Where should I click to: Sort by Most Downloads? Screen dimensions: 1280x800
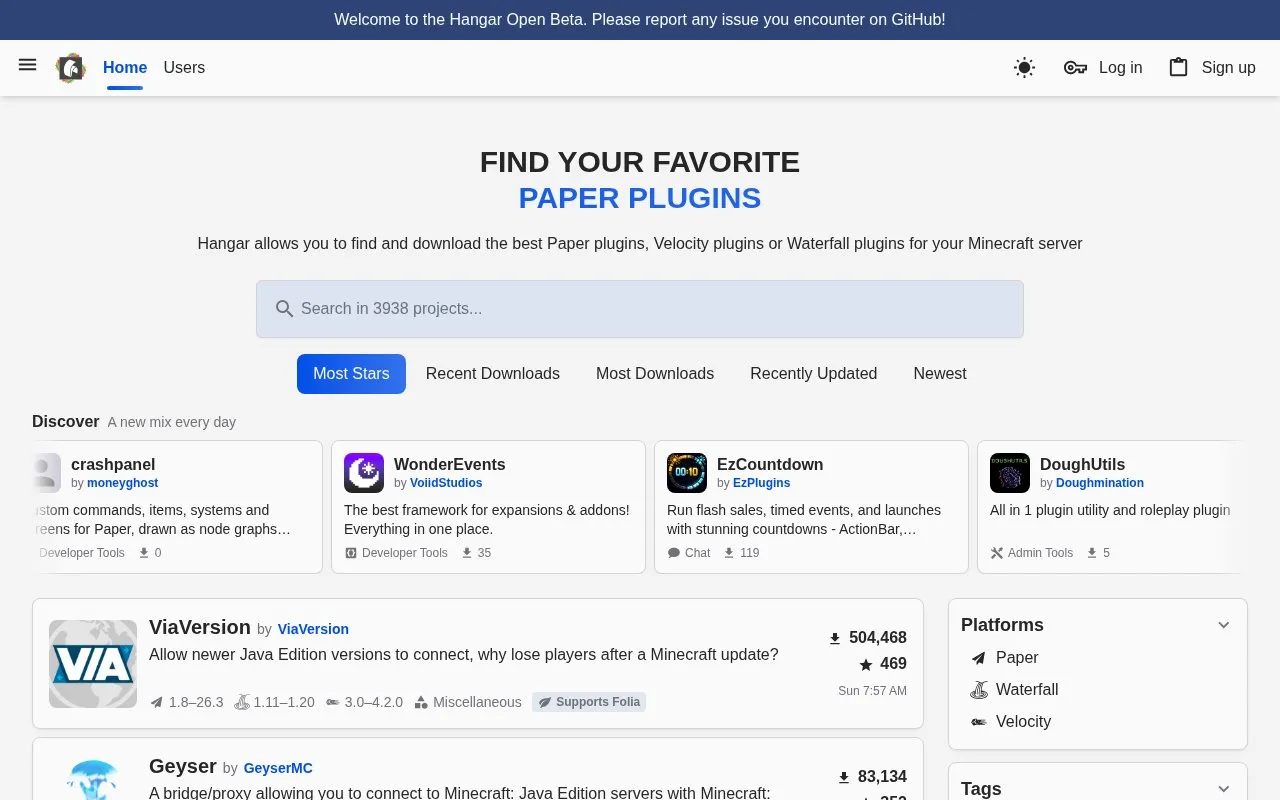point(655,374)
